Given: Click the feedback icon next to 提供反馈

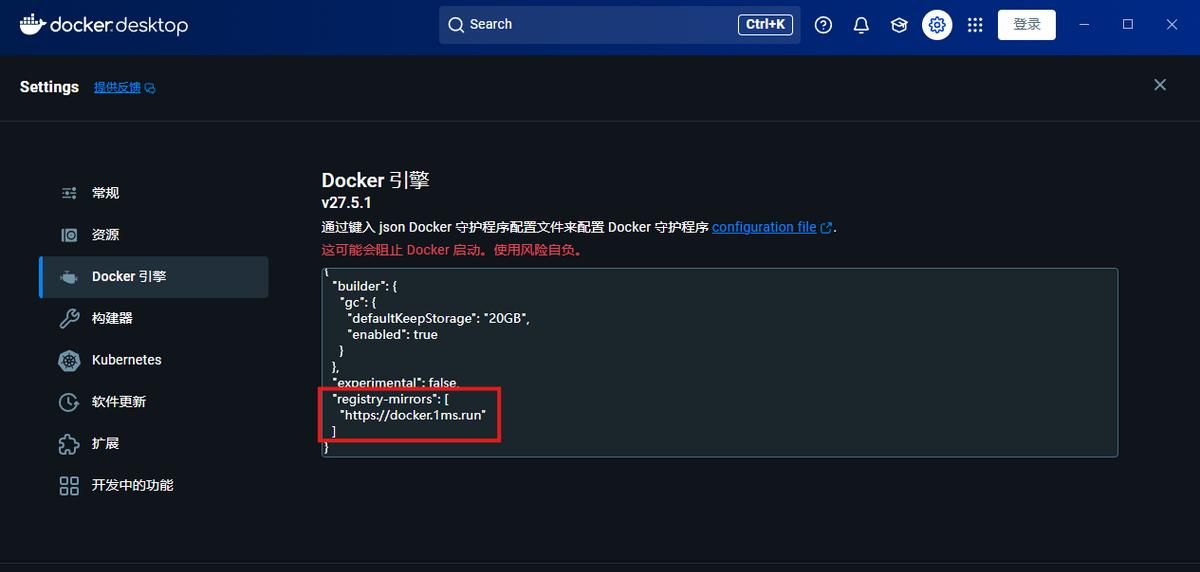Looking at the screenshot, I should (x=150, y=89).
